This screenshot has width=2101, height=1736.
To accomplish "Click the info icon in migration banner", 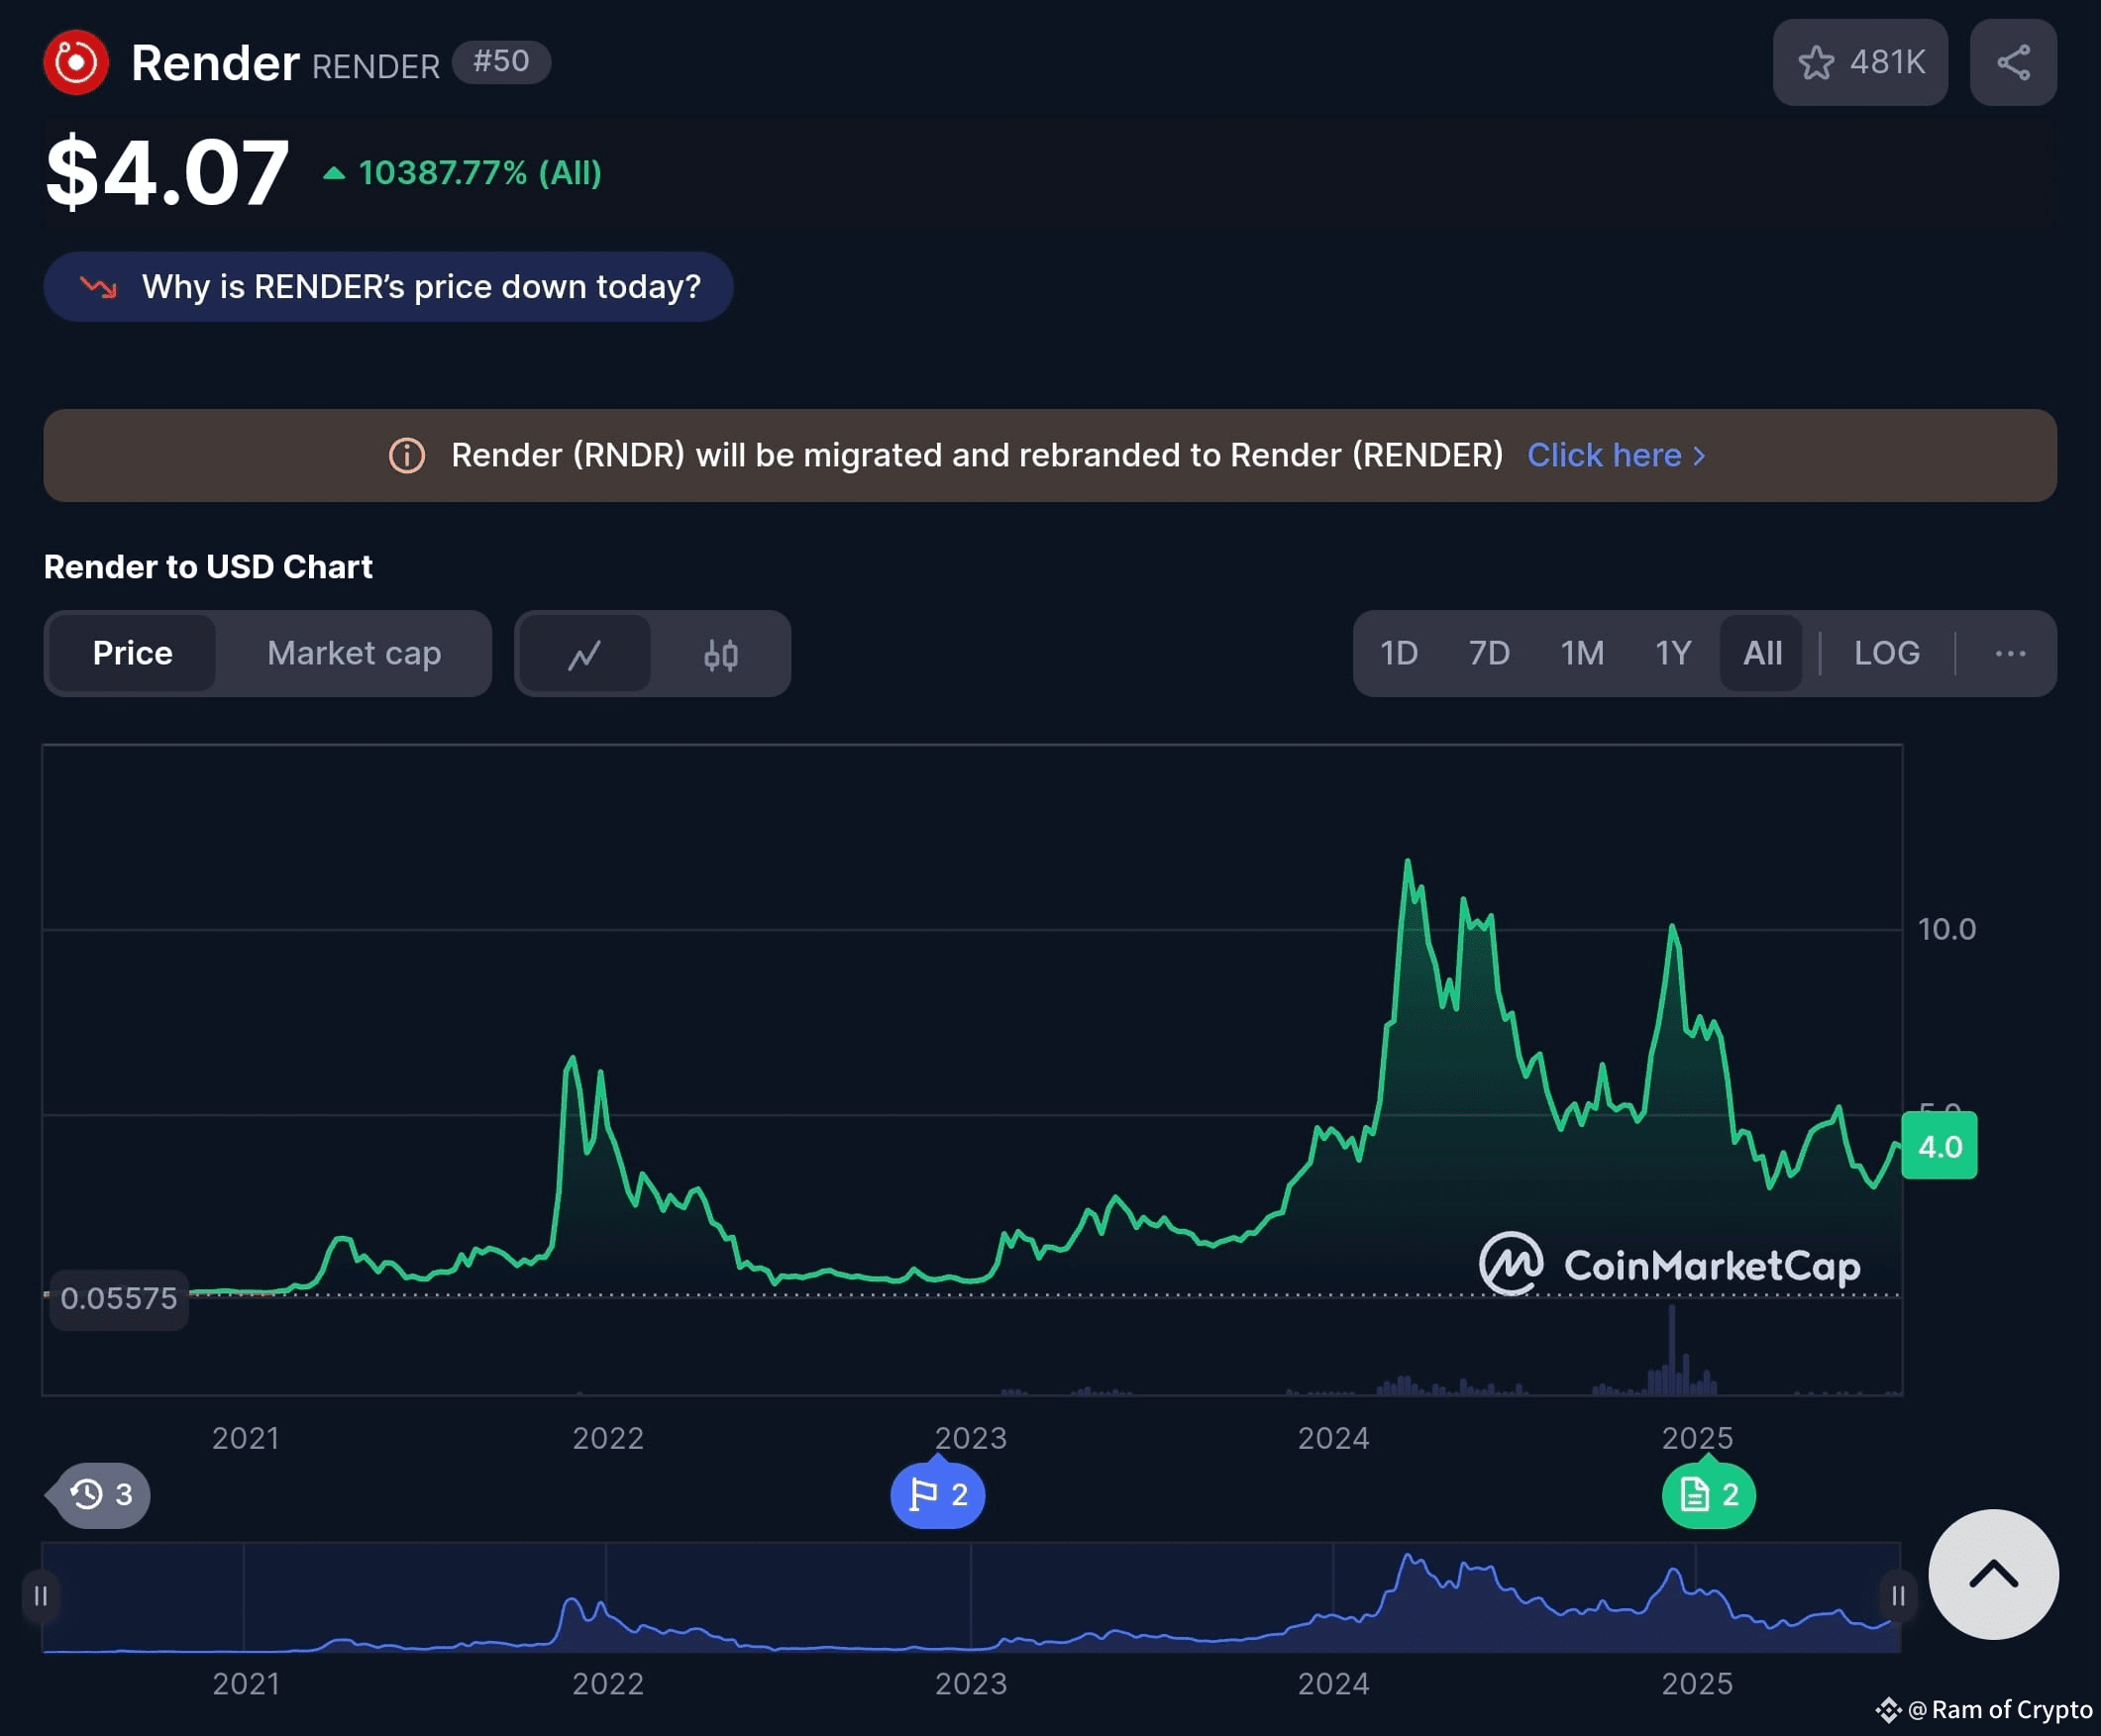I will point(407,456).
